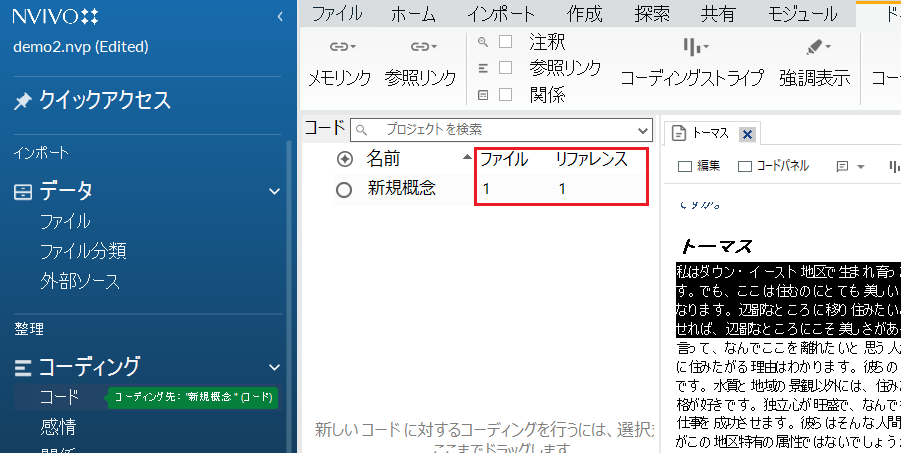This screenshot has width=901, height=453.
Task: Open the 作成 ribbon tab
Action: [584, 13]
